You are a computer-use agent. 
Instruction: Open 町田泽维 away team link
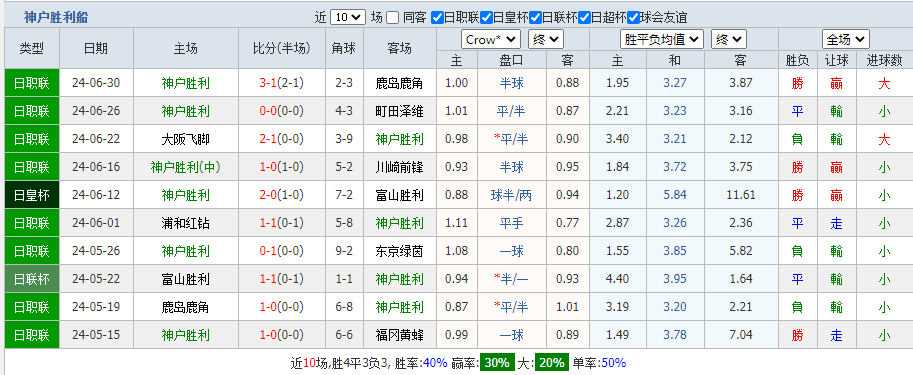pos(399,111)
